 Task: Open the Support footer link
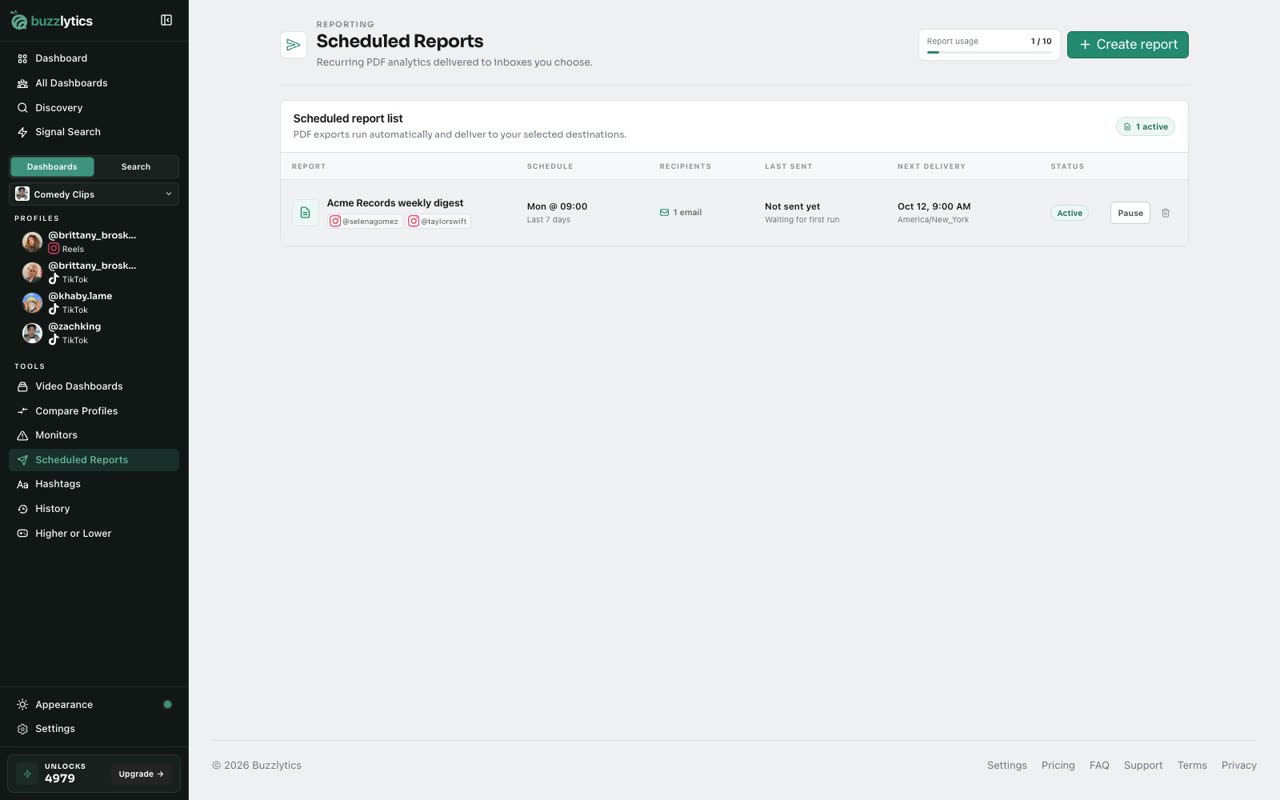[x=1143, y=766]
